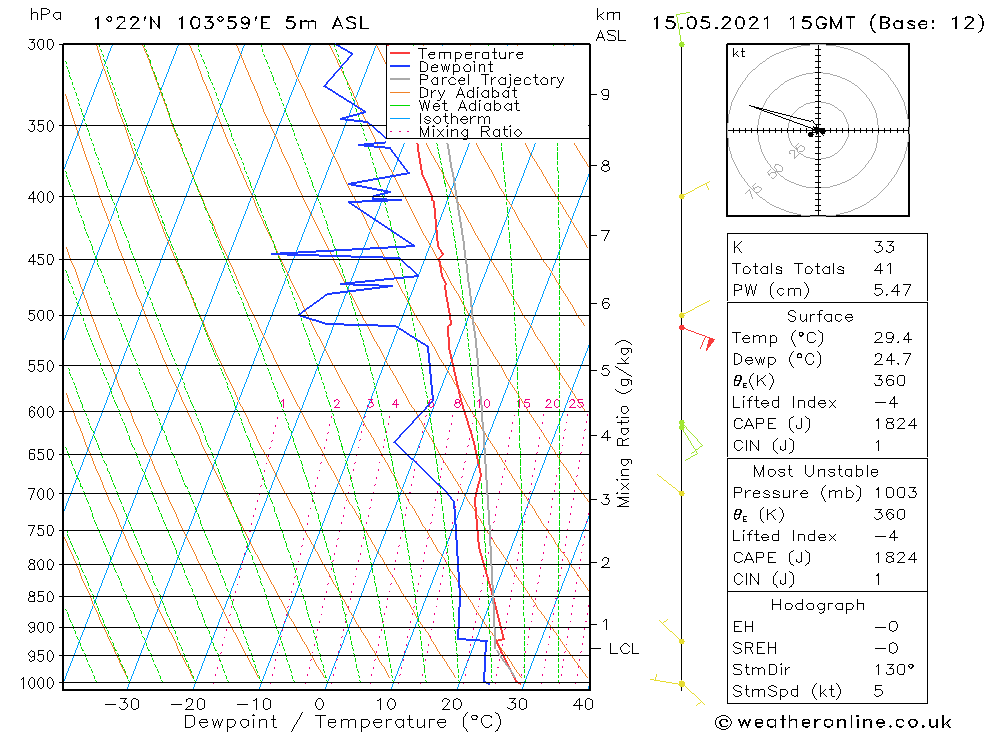
Task: Click the mixing ratio 25 label
Action: [577, 404]
